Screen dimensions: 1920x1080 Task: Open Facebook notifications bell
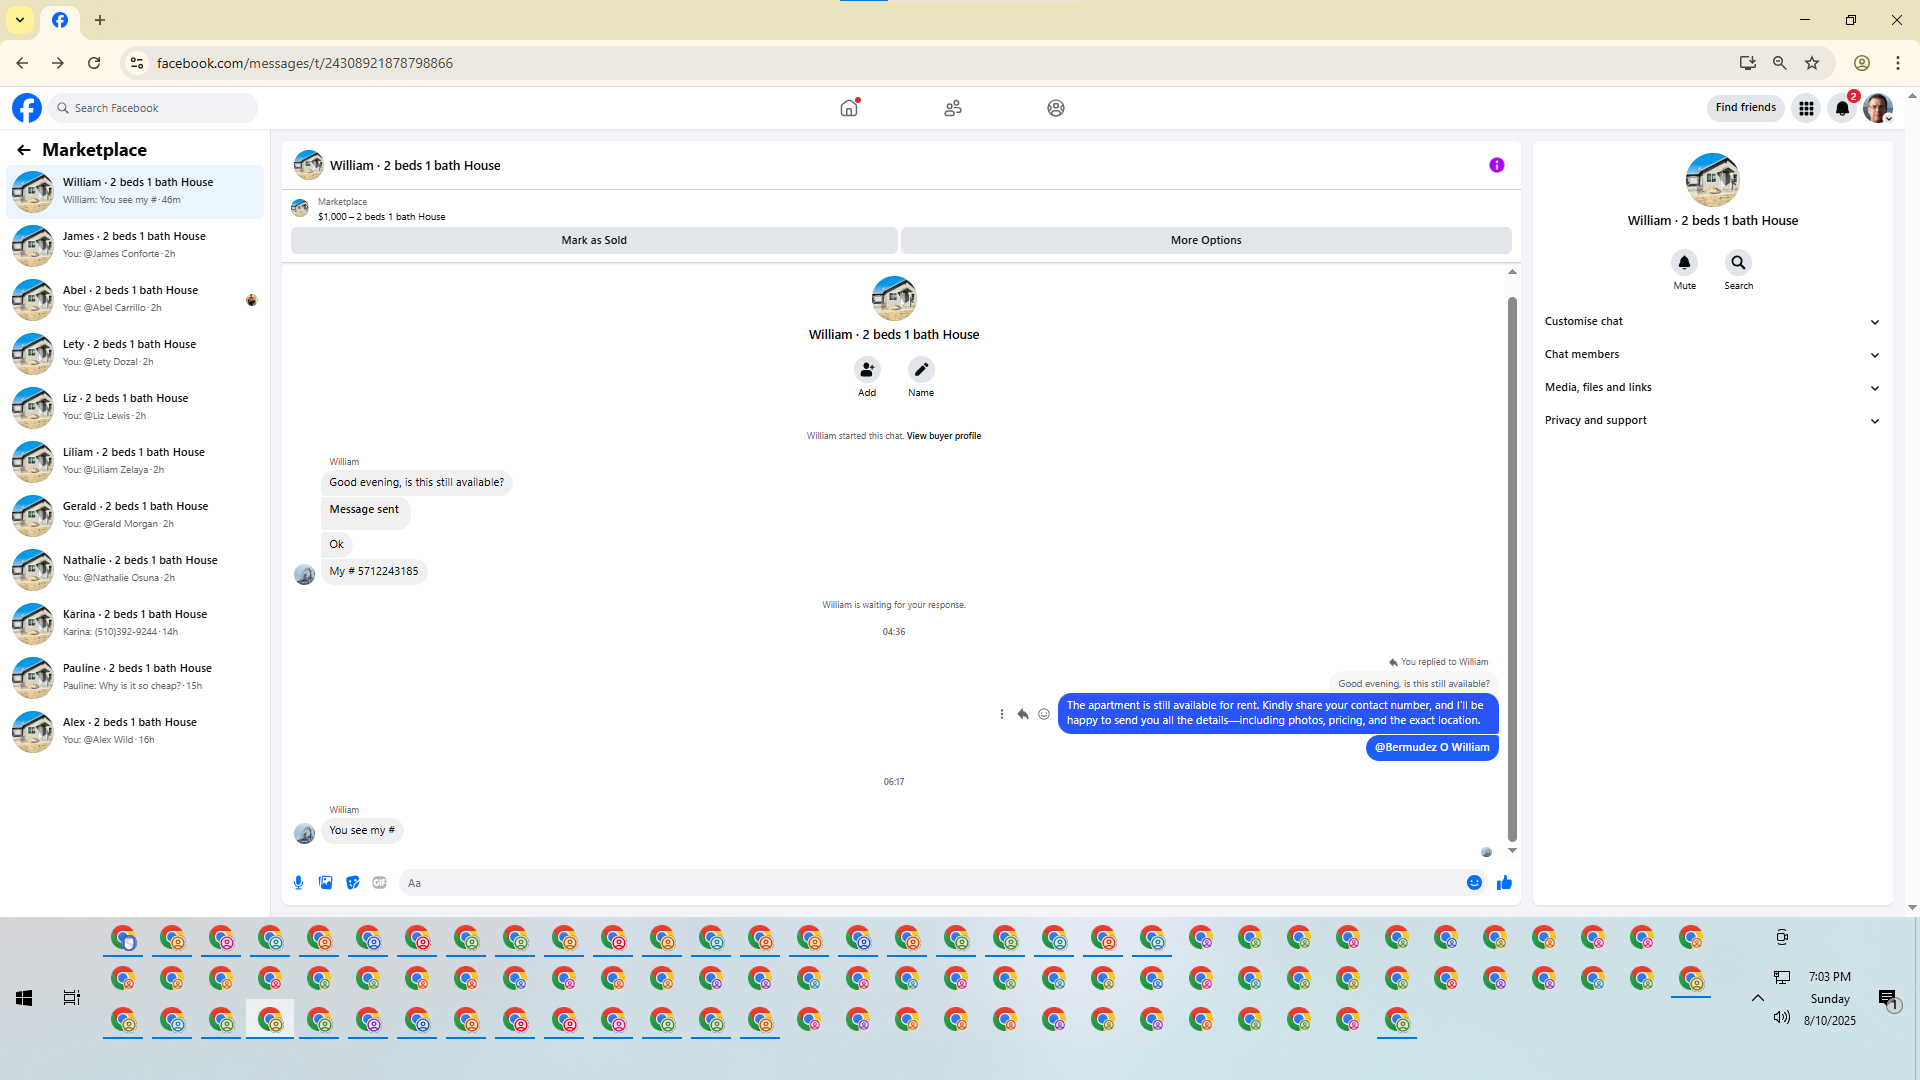pyautogui.click(x=1841, y=108)
